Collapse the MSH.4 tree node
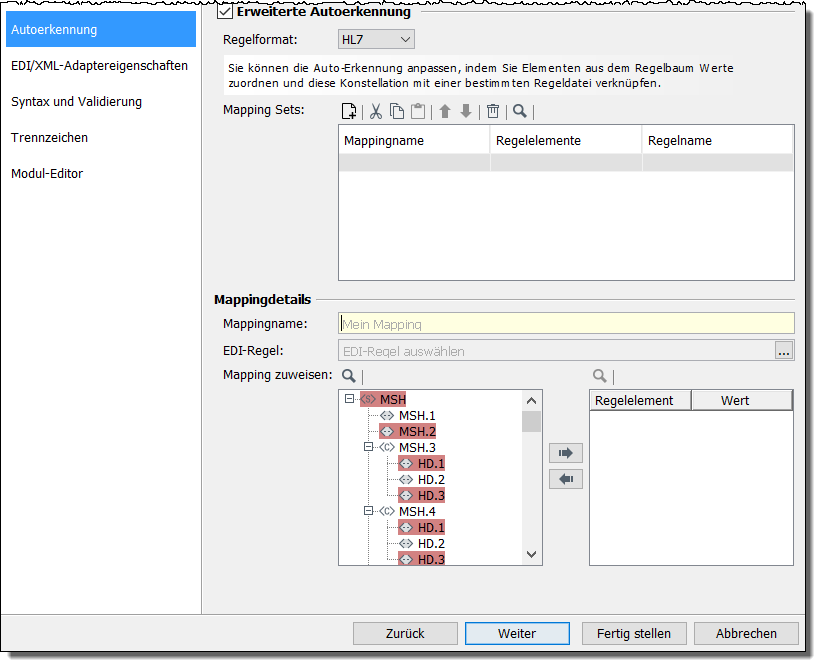 (369, 511)
